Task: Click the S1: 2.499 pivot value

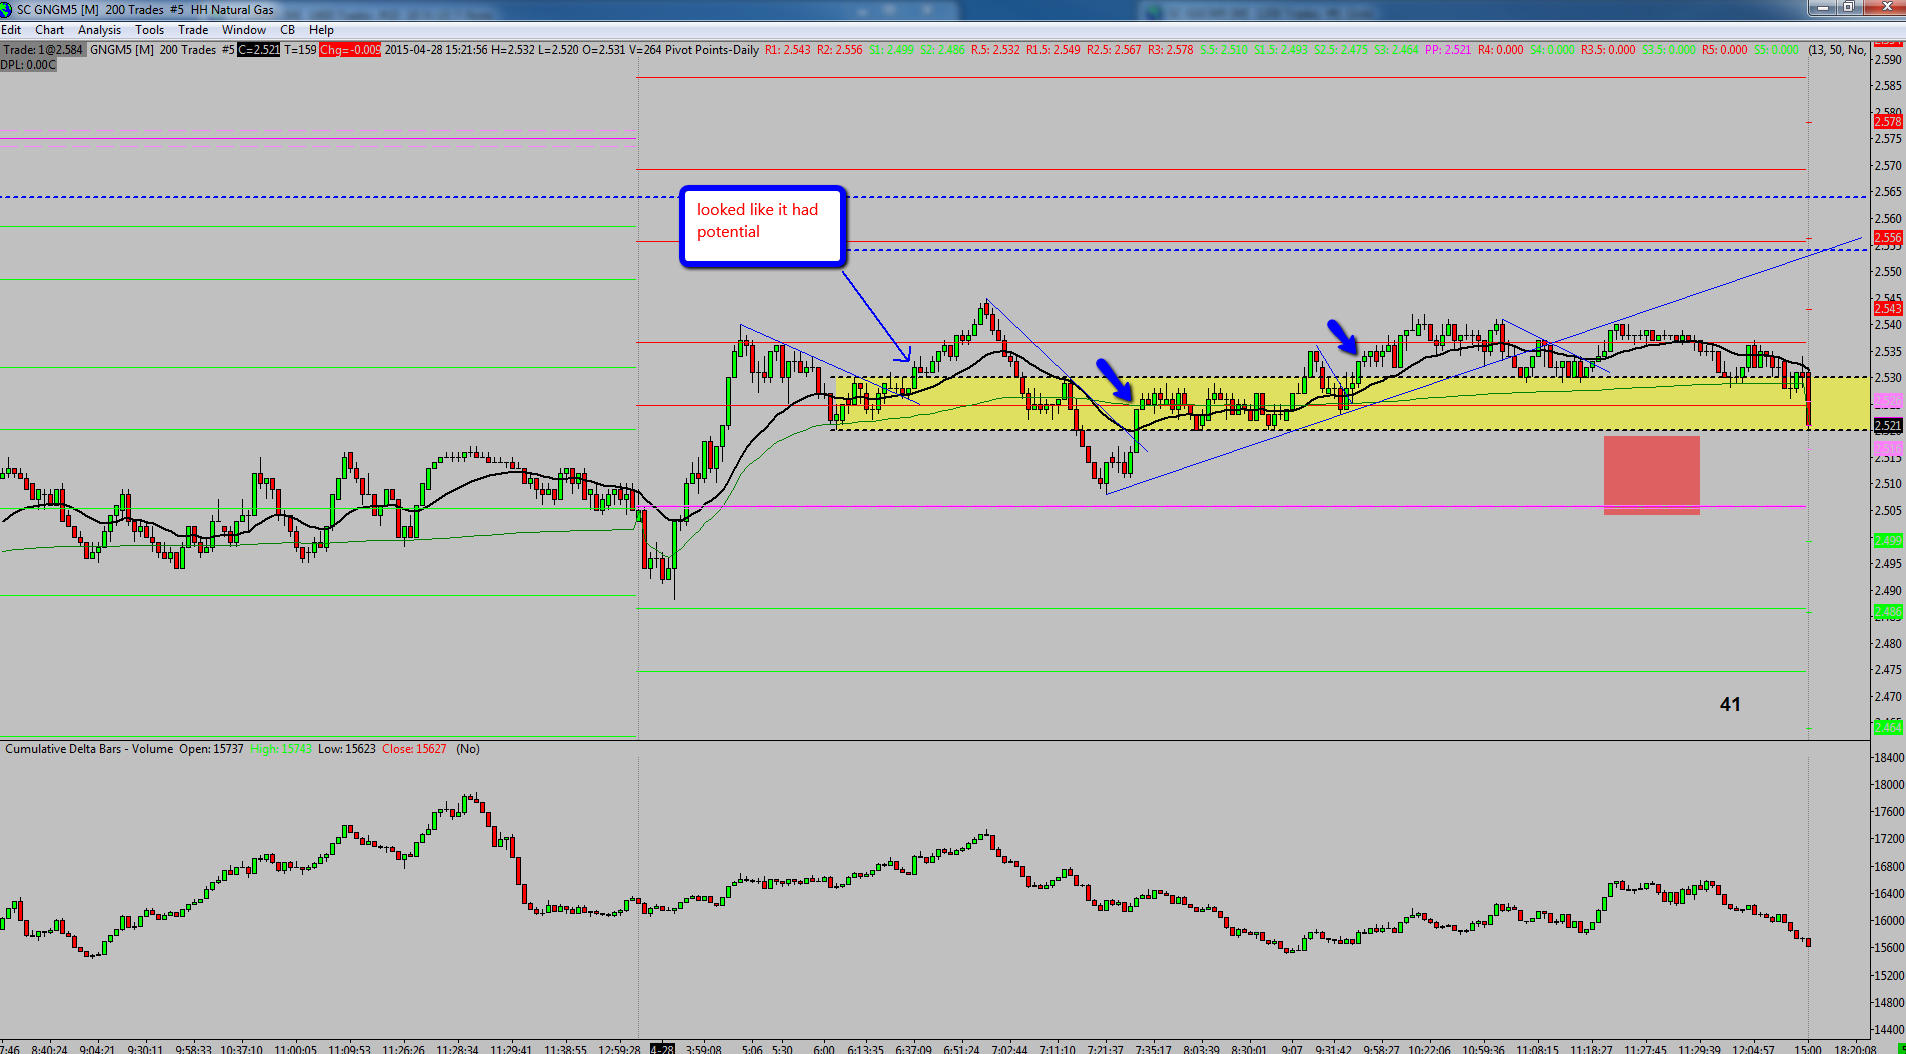Action: (x=891, y=50)
